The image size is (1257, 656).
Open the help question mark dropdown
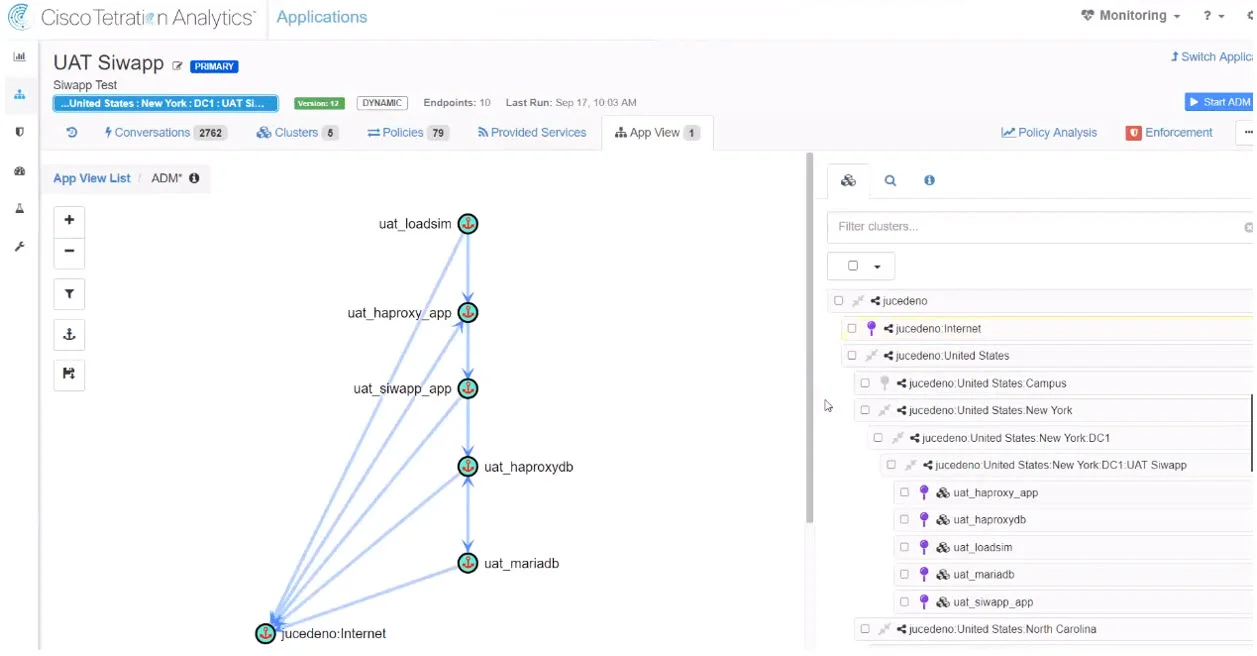point(1214,16)
